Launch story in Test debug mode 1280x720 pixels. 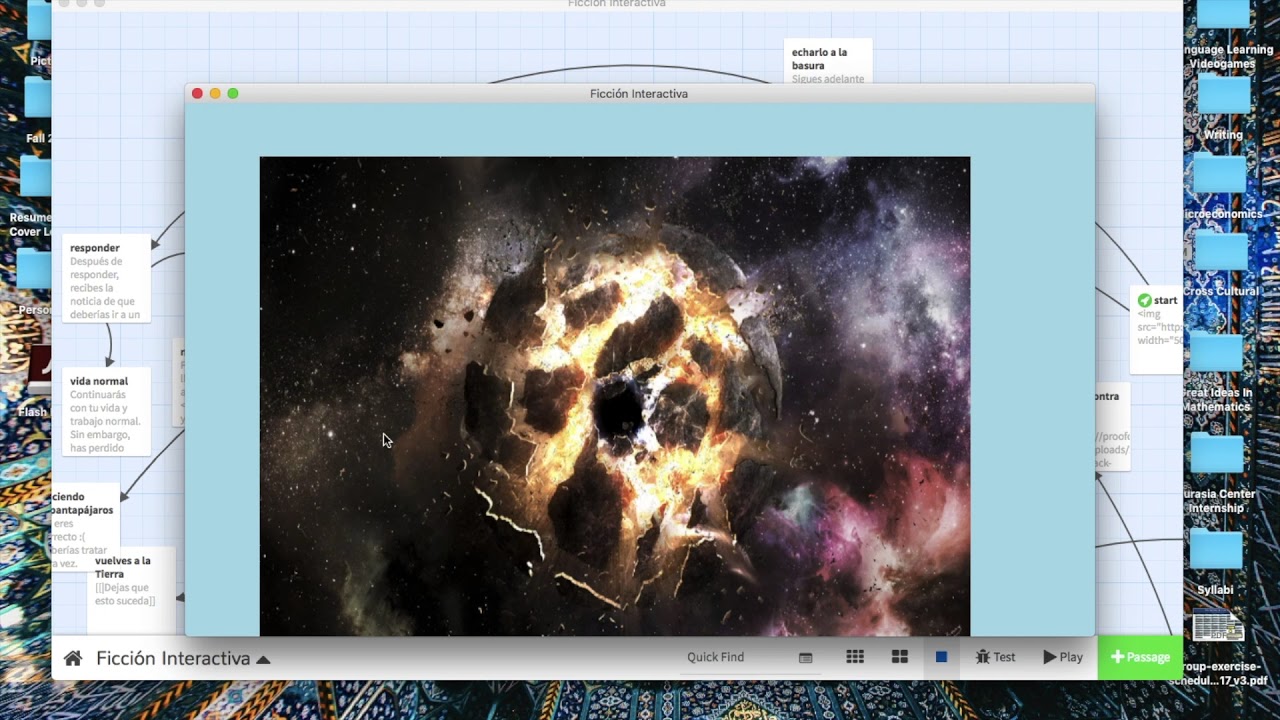pyautogui.click(x=995, y=657)
